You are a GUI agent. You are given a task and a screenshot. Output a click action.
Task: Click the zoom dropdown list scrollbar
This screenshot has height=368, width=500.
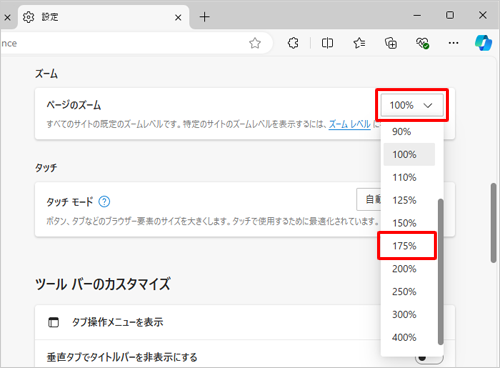(x=441, y=272)
